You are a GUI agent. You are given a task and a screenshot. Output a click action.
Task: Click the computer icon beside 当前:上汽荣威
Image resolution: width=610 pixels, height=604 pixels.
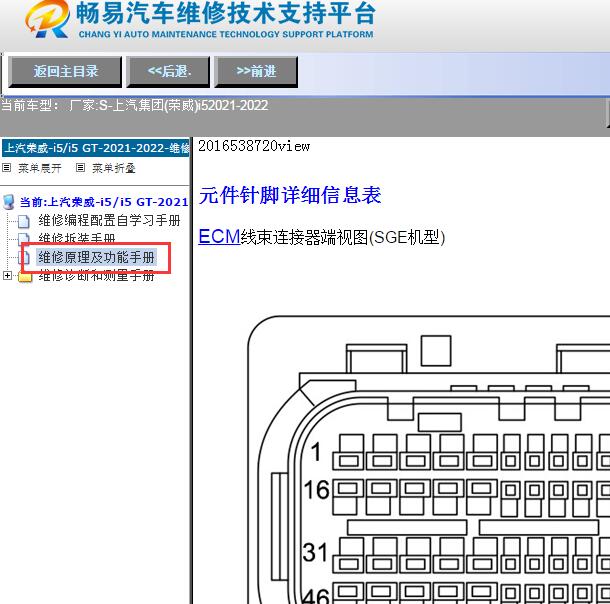coord(9,202)
